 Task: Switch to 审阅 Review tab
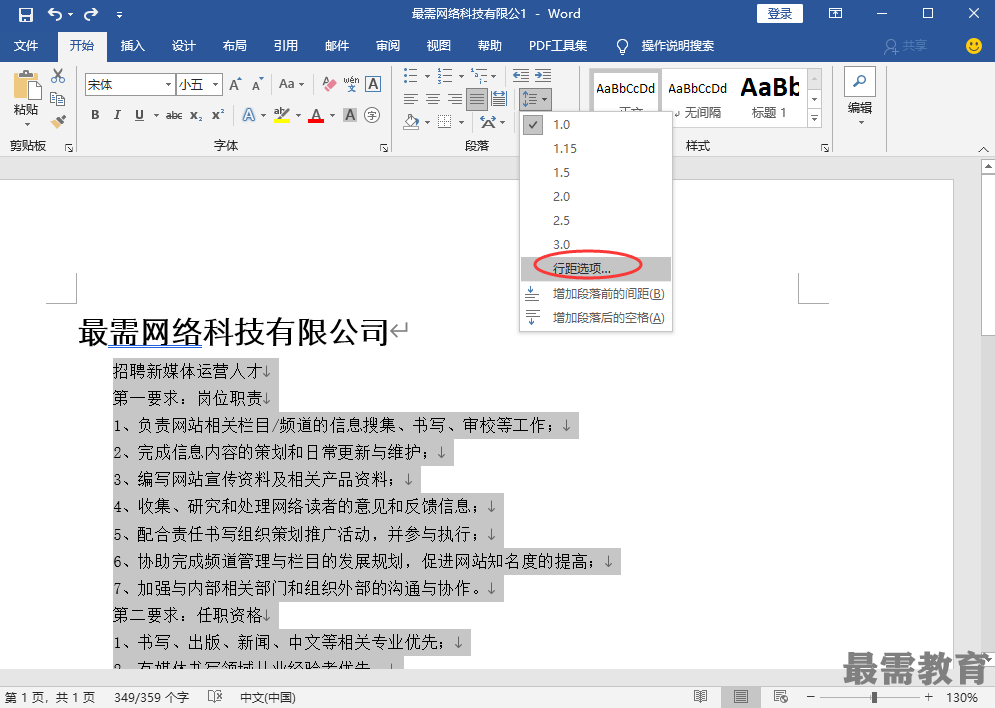click(x=388, y=46)
